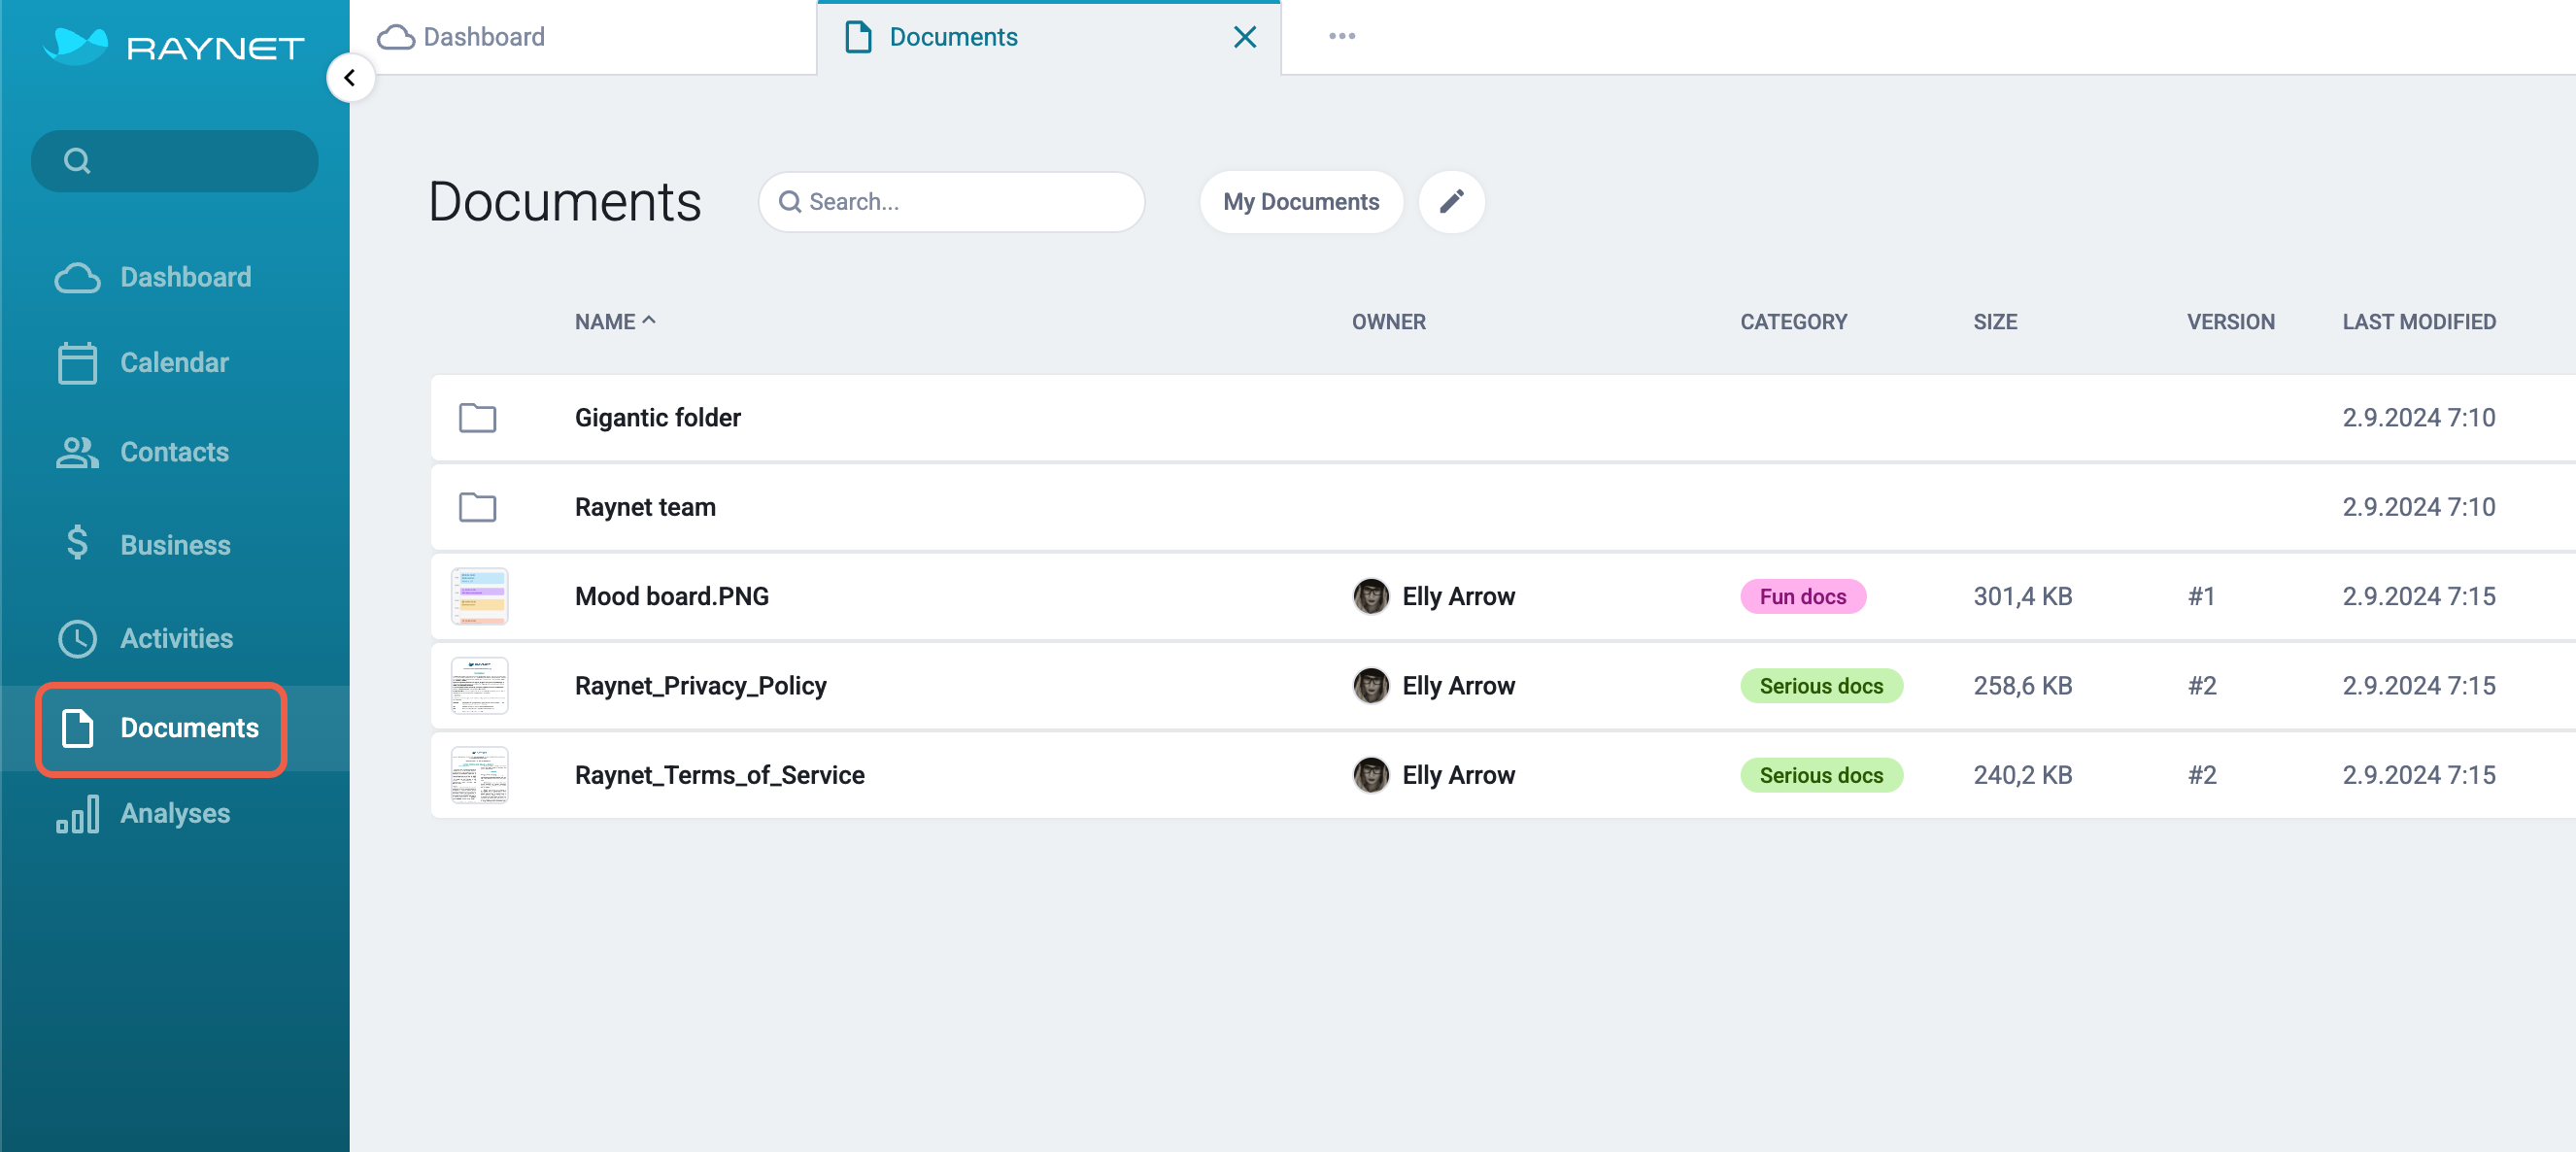Click Elly Arrow name in Privacy Policy row

click(1458, 685)
